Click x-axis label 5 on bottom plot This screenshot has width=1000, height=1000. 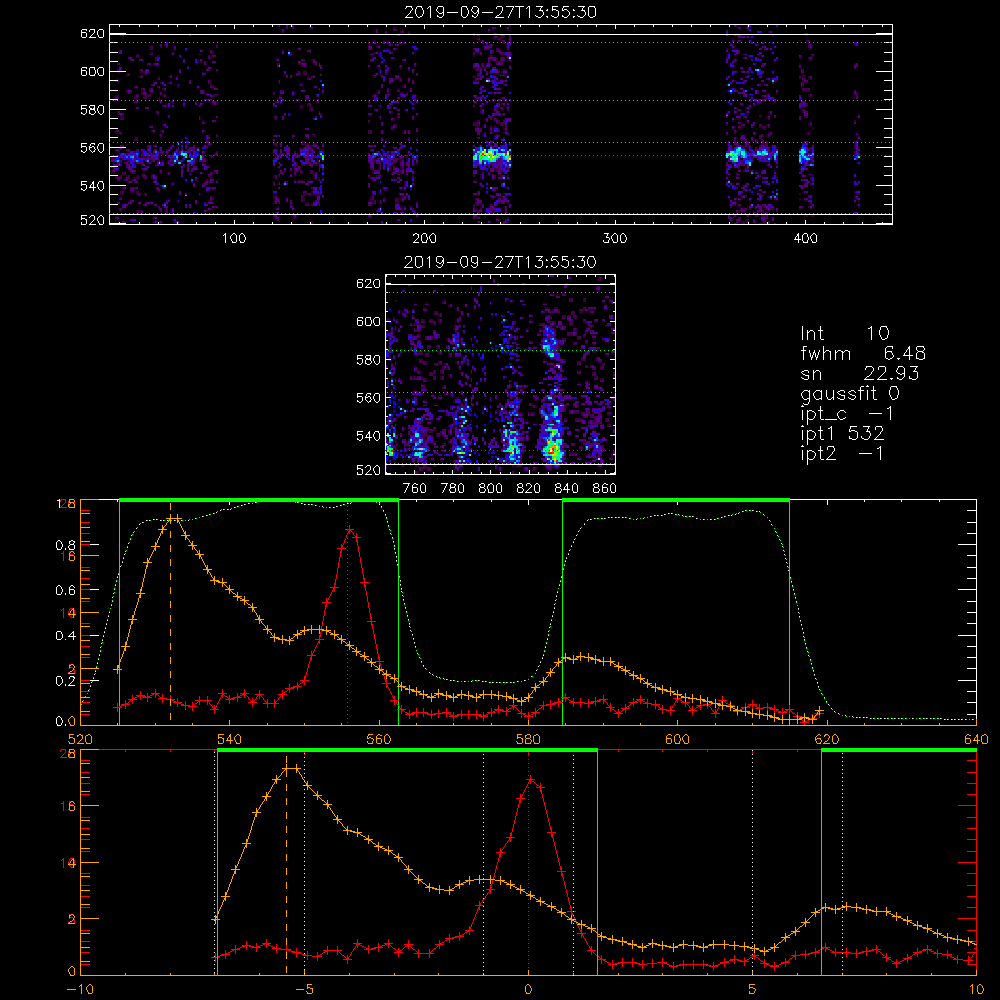click(x=753, y=989)
